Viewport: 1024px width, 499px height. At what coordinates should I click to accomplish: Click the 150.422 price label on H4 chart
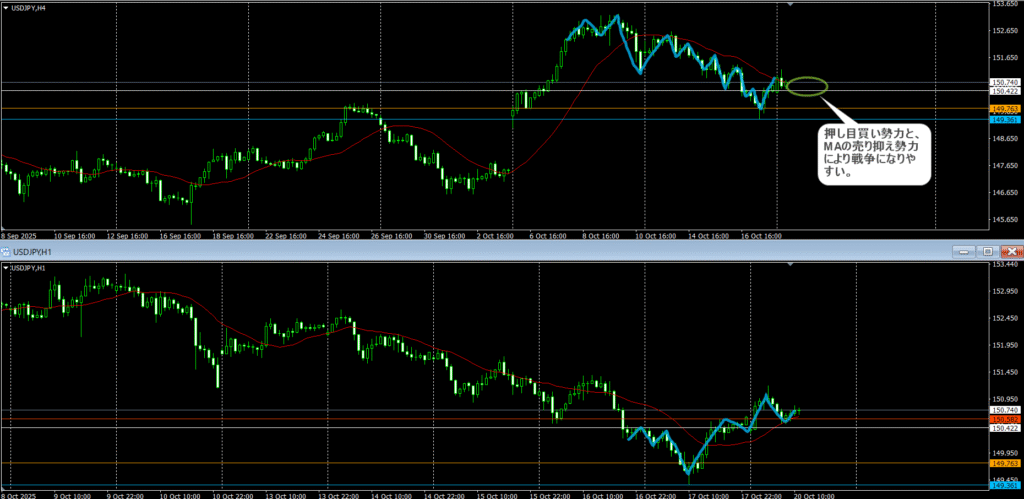point(1004,91)
